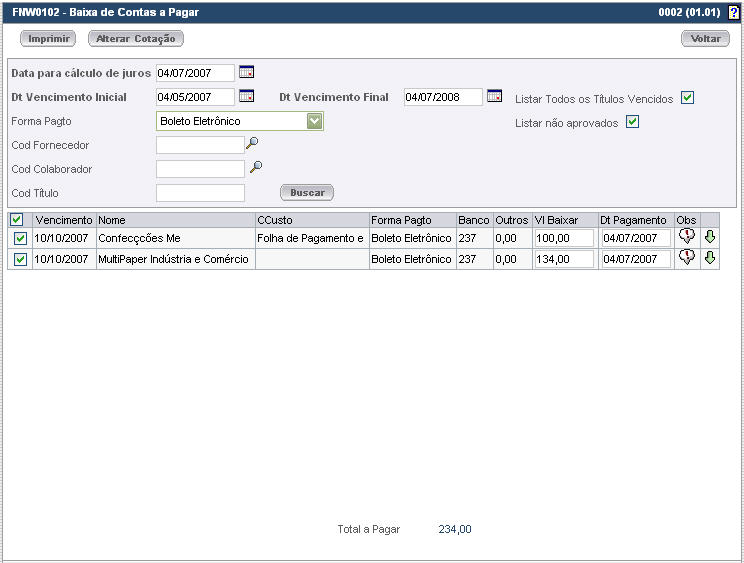Uncheck Listar não aprovados checkbox
This screenshot has width=744, height=563.
tap(632, 122)
